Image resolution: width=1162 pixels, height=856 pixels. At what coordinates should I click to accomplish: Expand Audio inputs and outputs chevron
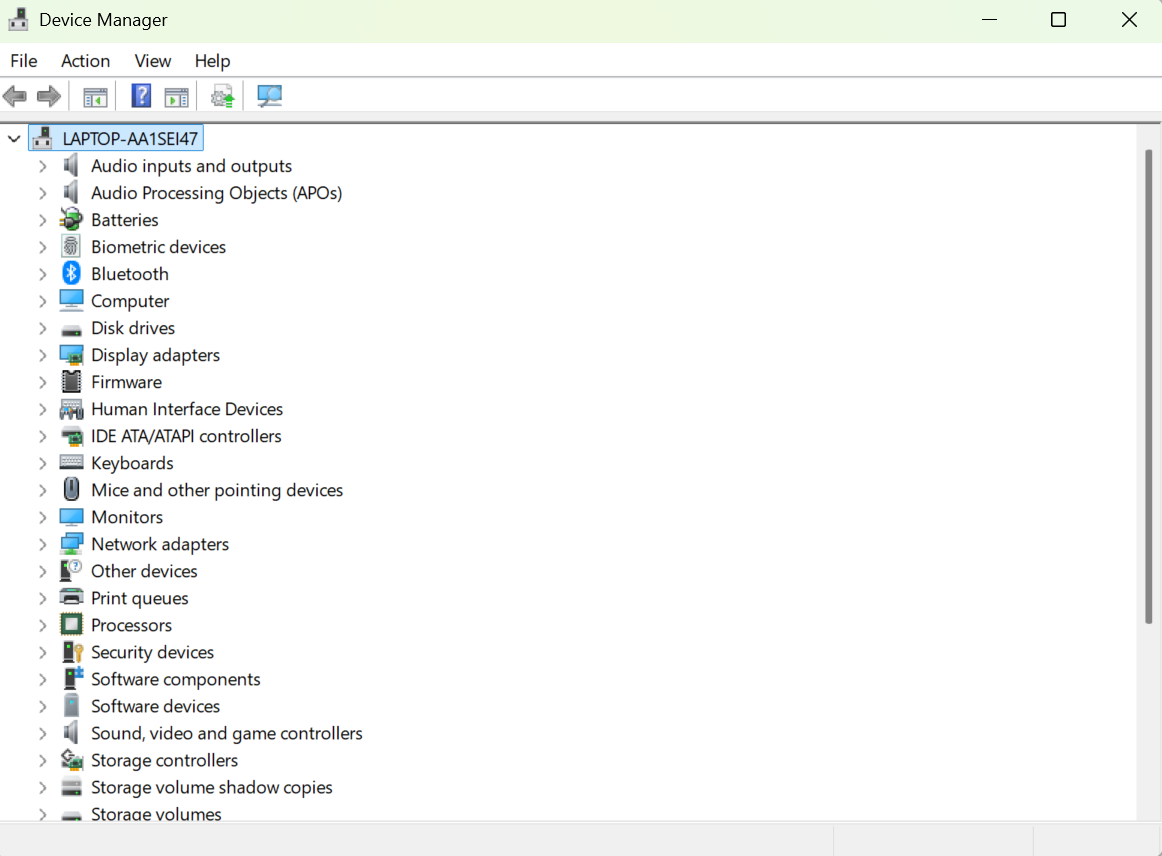pos(43,166)
